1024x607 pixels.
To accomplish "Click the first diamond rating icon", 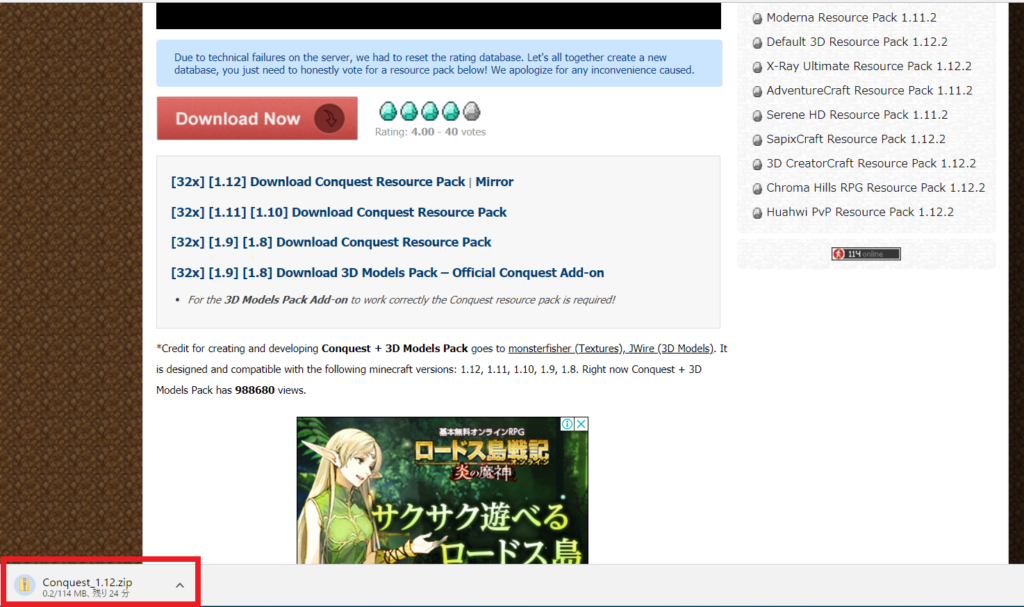I will tap(387, 111).
